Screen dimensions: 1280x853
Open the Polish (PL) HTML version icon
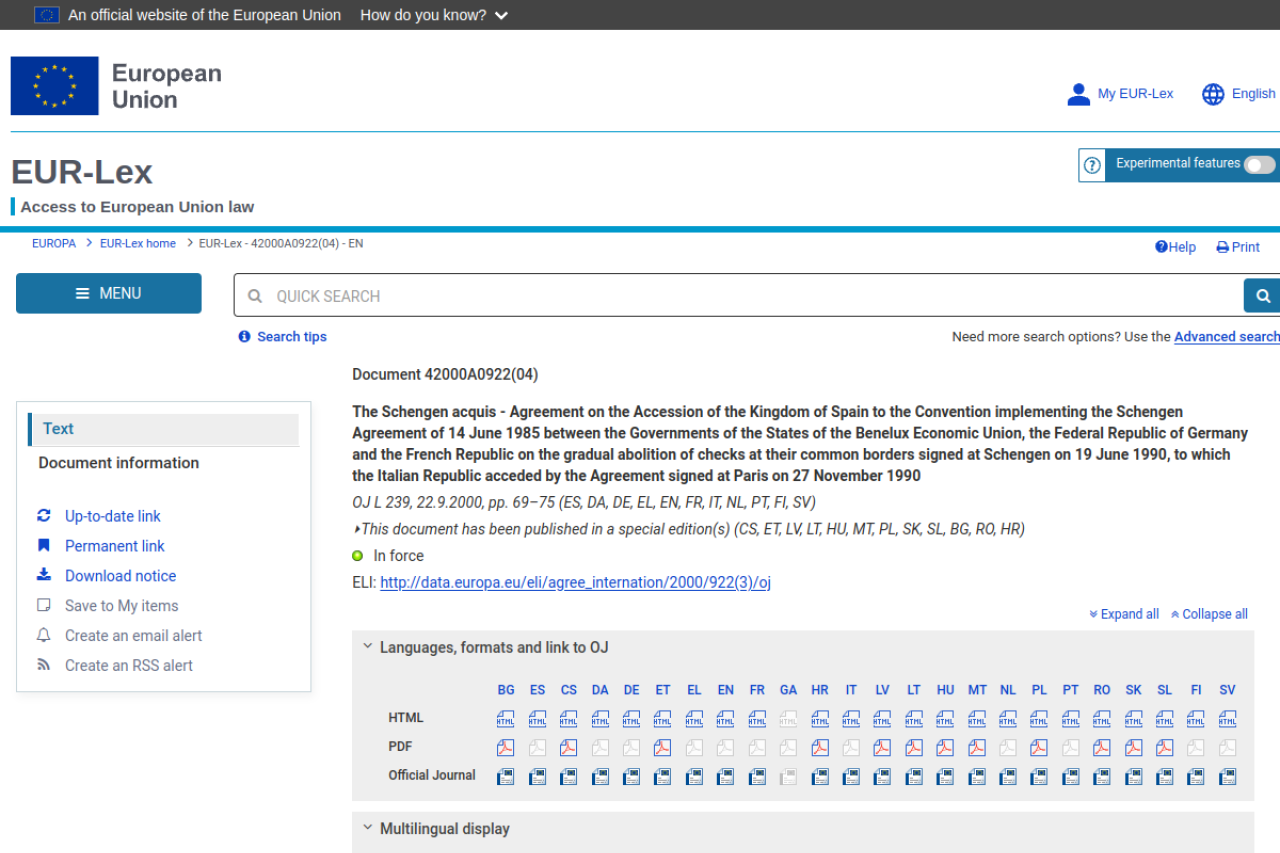point(1039,719)
